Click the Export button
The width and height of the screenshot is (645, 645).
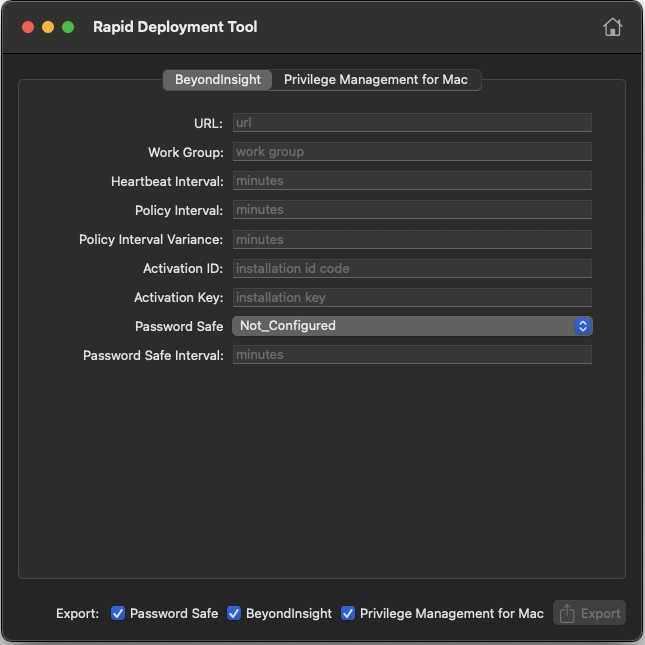coord(589,613)
